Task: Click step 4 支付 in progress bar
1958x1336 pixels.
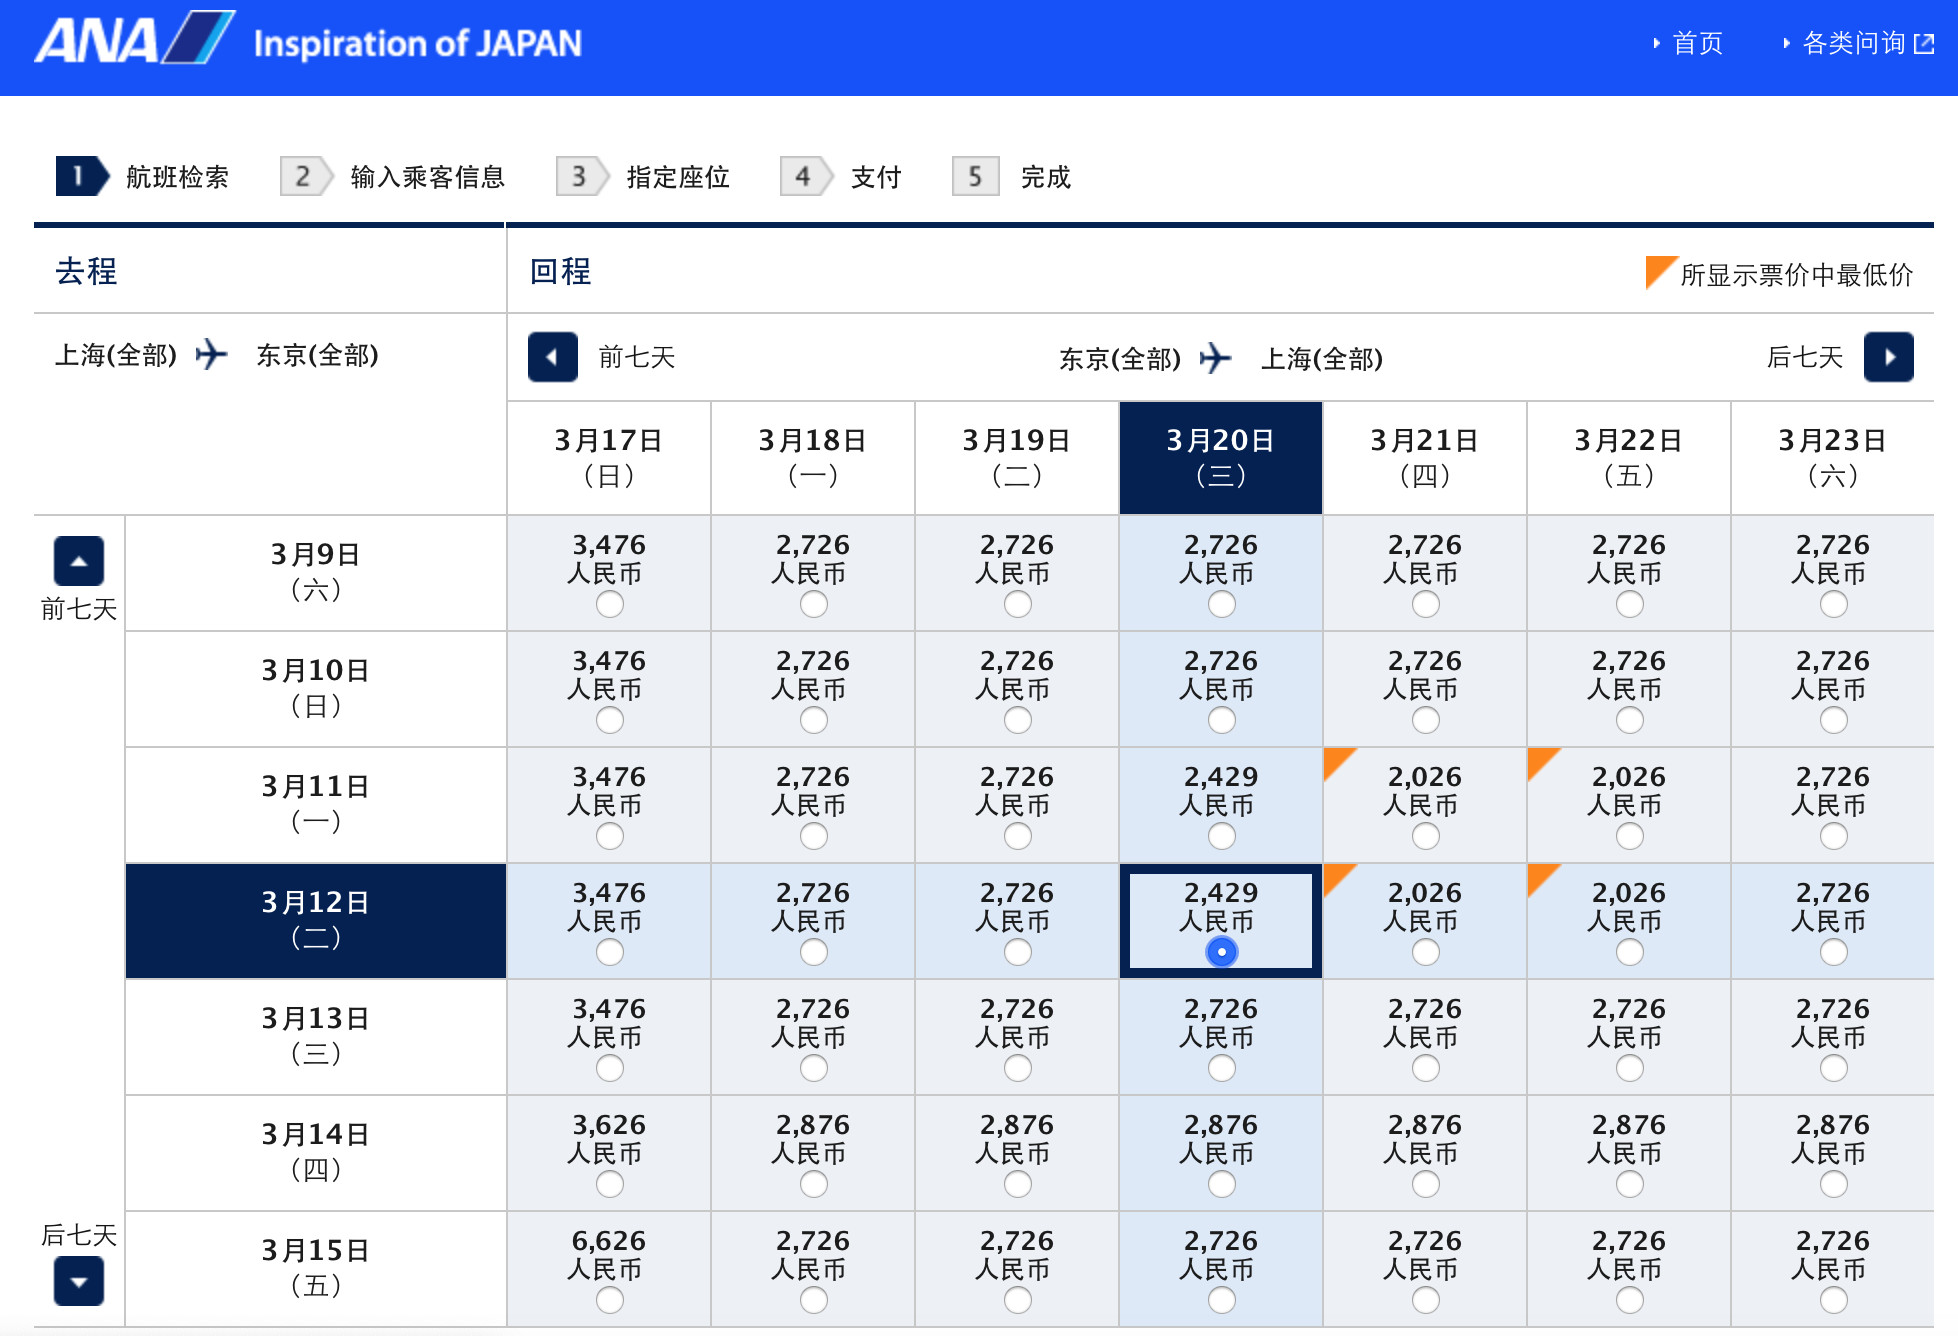Action: [875, 177]
